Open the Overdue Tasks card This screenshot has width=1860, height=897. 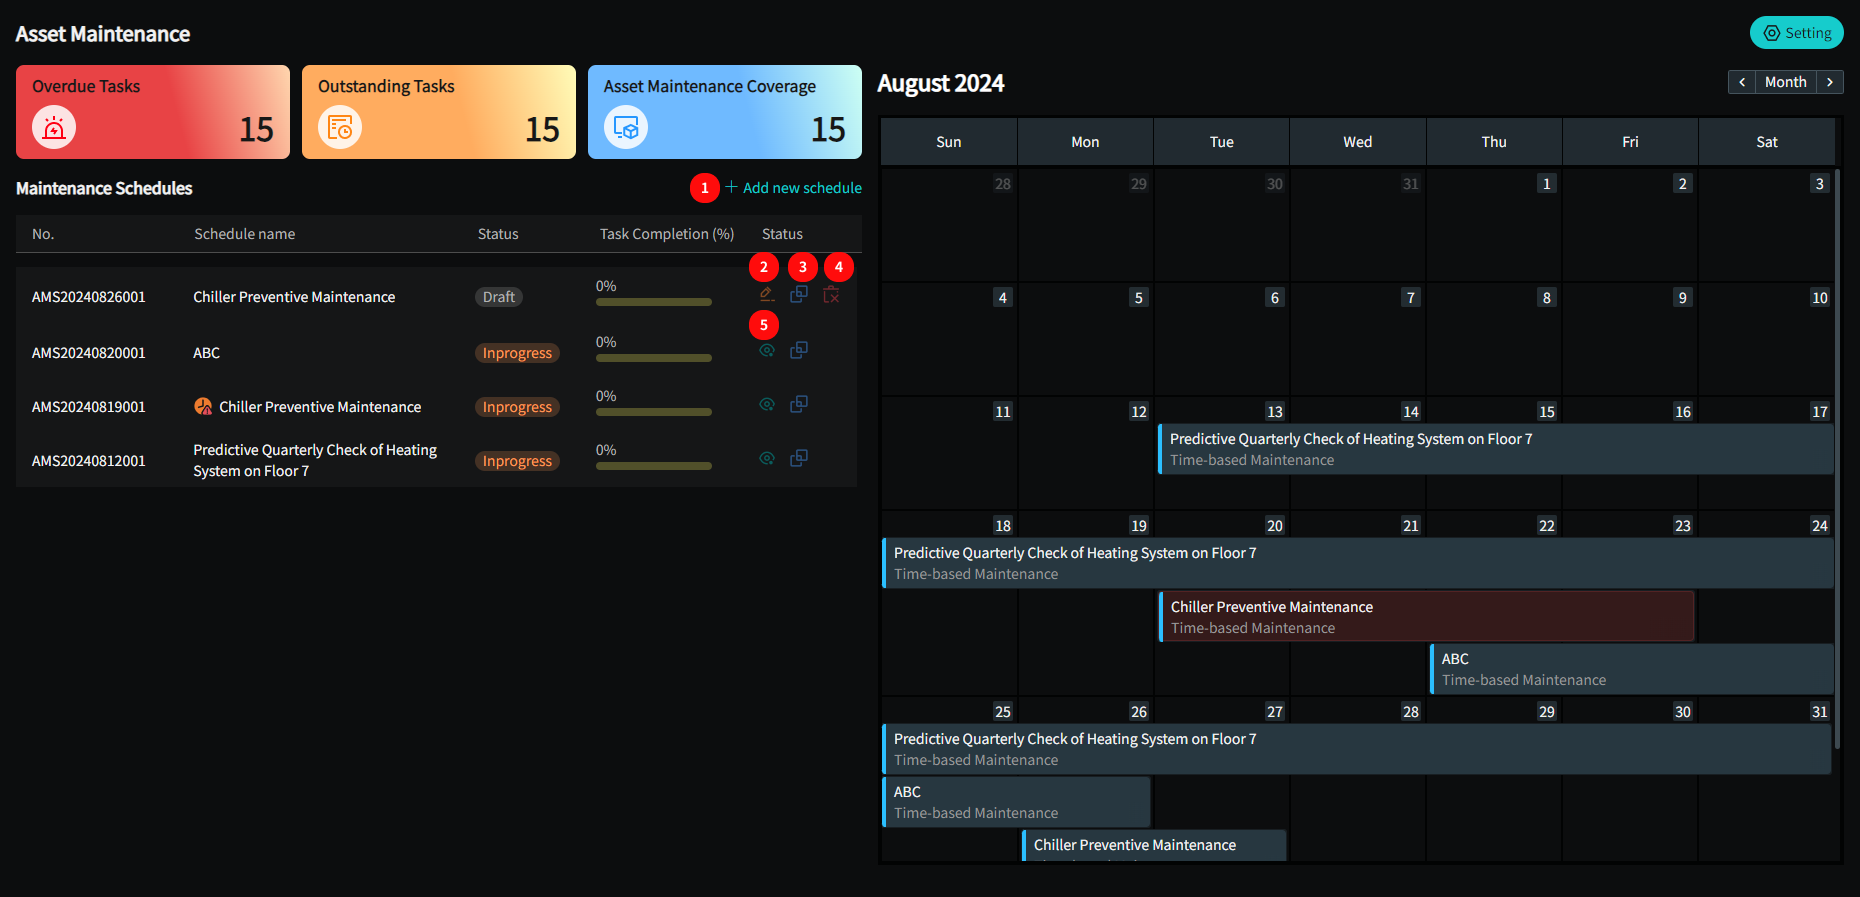pos(153,112)
